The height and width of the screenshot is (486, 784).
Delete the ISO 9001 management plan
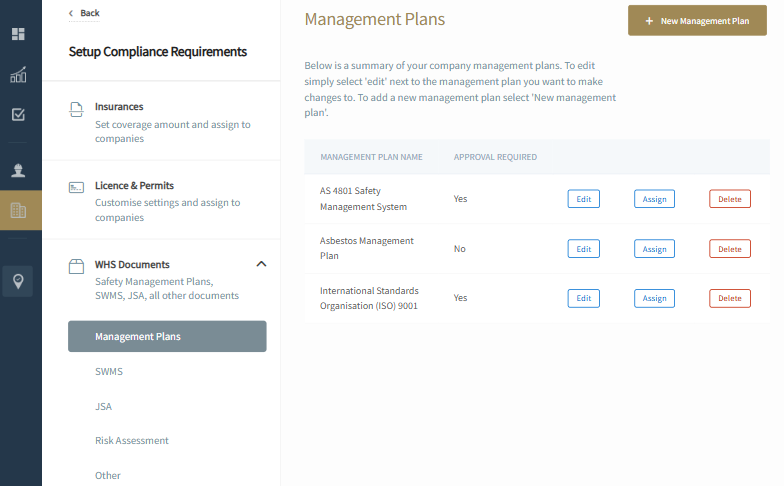coord(730,298)
